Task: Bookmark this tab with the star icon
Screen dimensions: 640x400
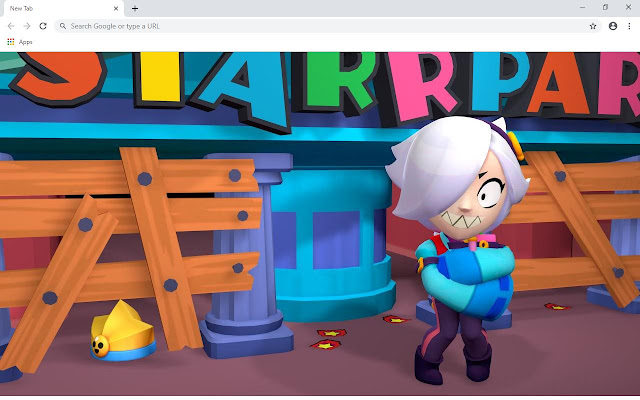Action: pyautogui.click(x=593, y=26)
